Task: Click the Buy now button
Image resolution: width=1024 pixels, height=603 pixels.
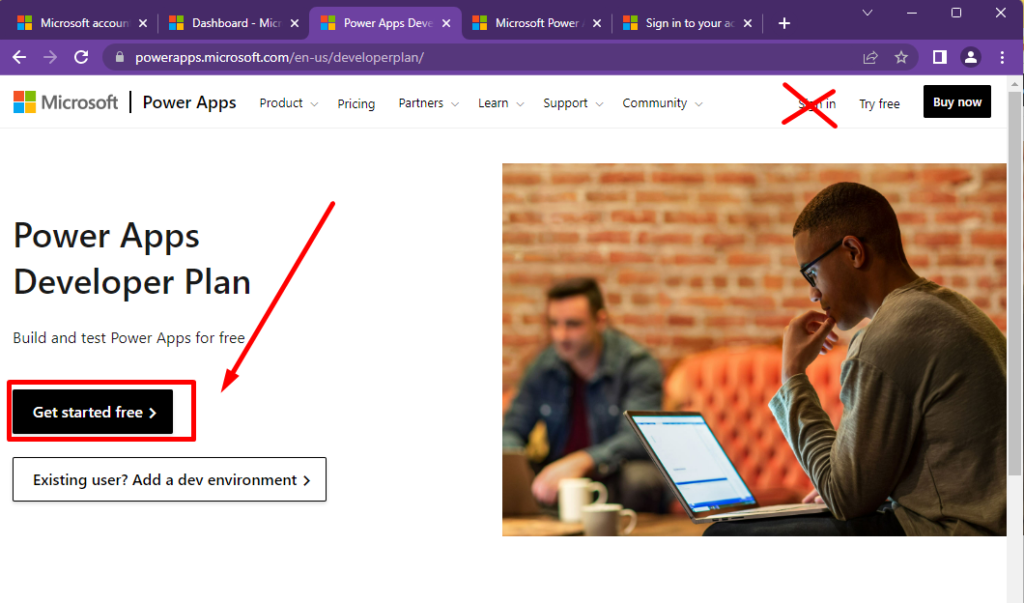Action: pos(957,102)
